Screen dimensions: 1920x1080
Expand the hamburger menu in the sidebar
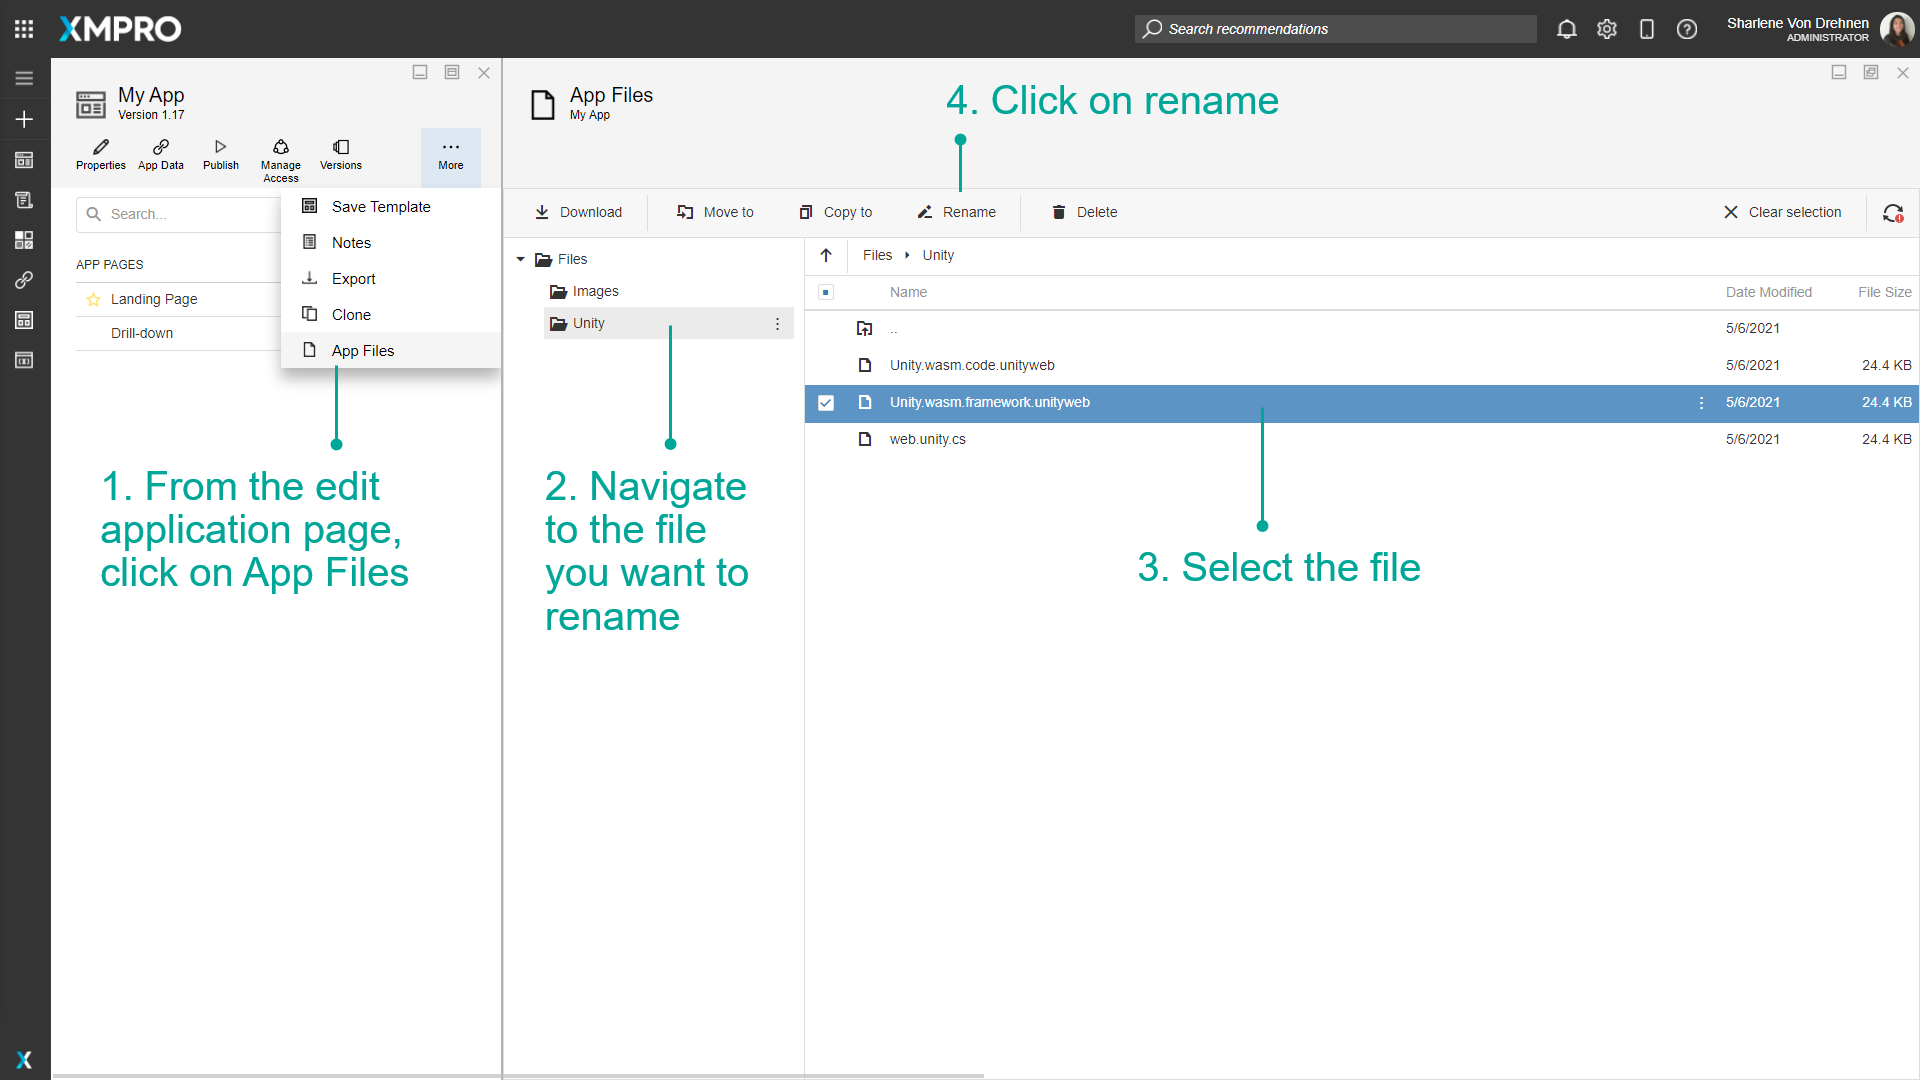(x=24, y=77)
